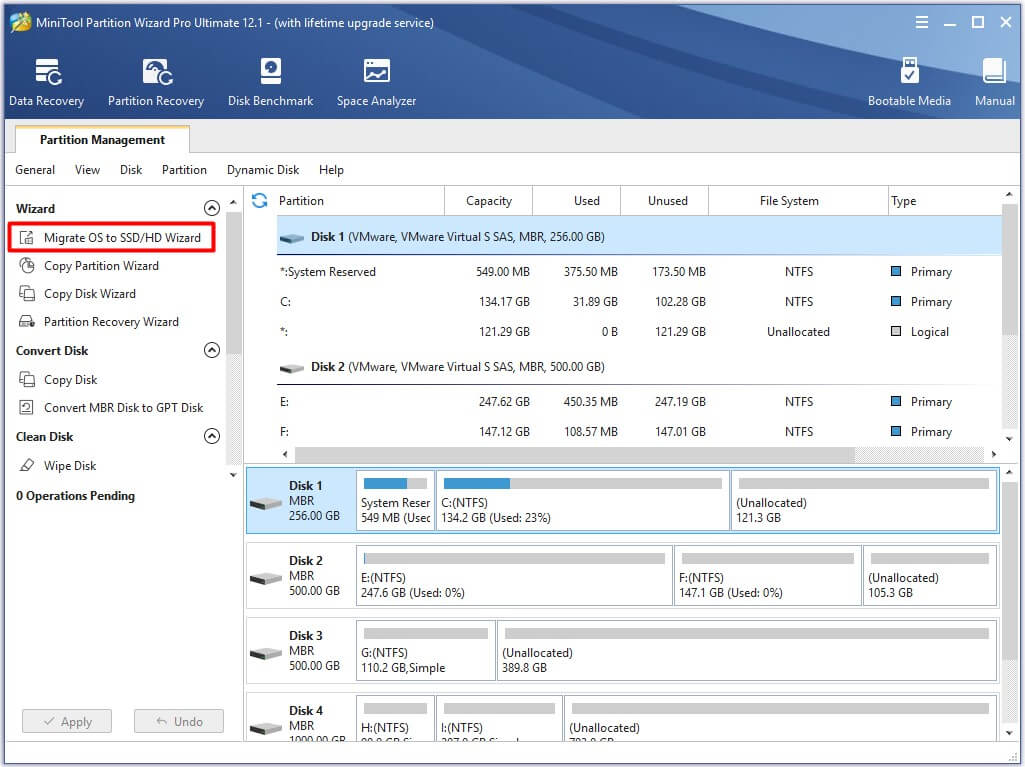1025x767 pixels.
Task: Click the Disk 2 drive icon in the partition list
Action: 292,368
